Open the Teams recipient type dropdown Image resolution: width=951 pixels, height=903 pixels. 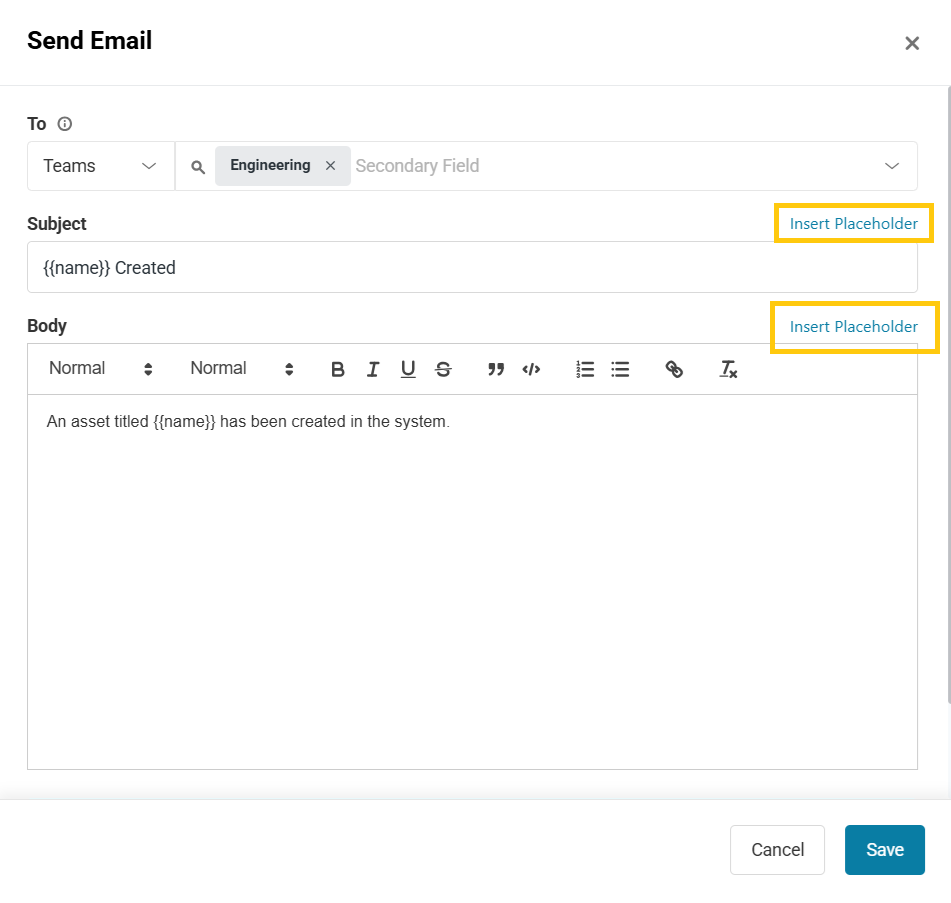pyautogui.click(x=100, y=166)
